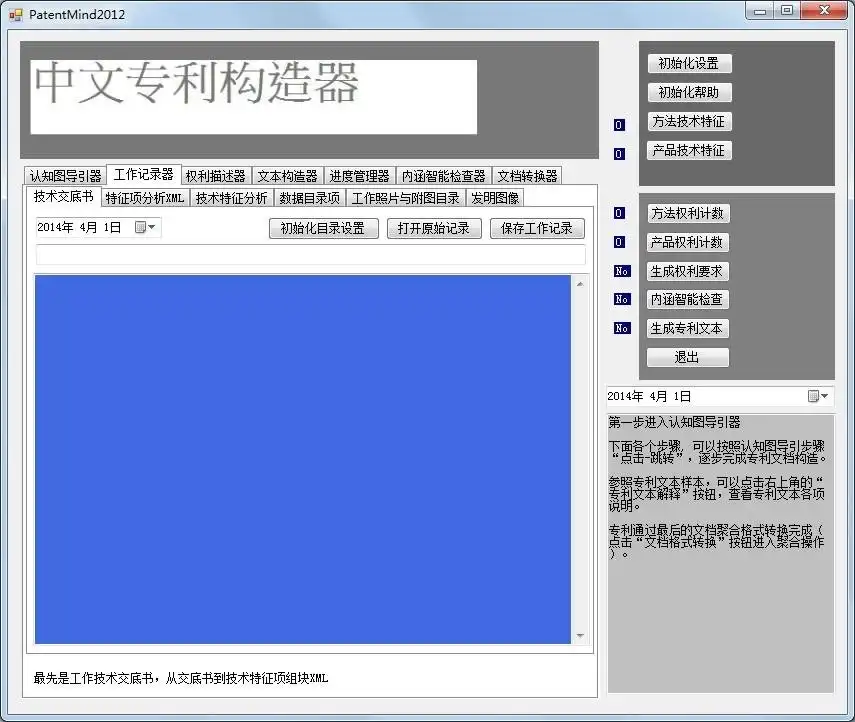
Task: Click No indicator beside 生成权利要求
Action: [622, 271]
